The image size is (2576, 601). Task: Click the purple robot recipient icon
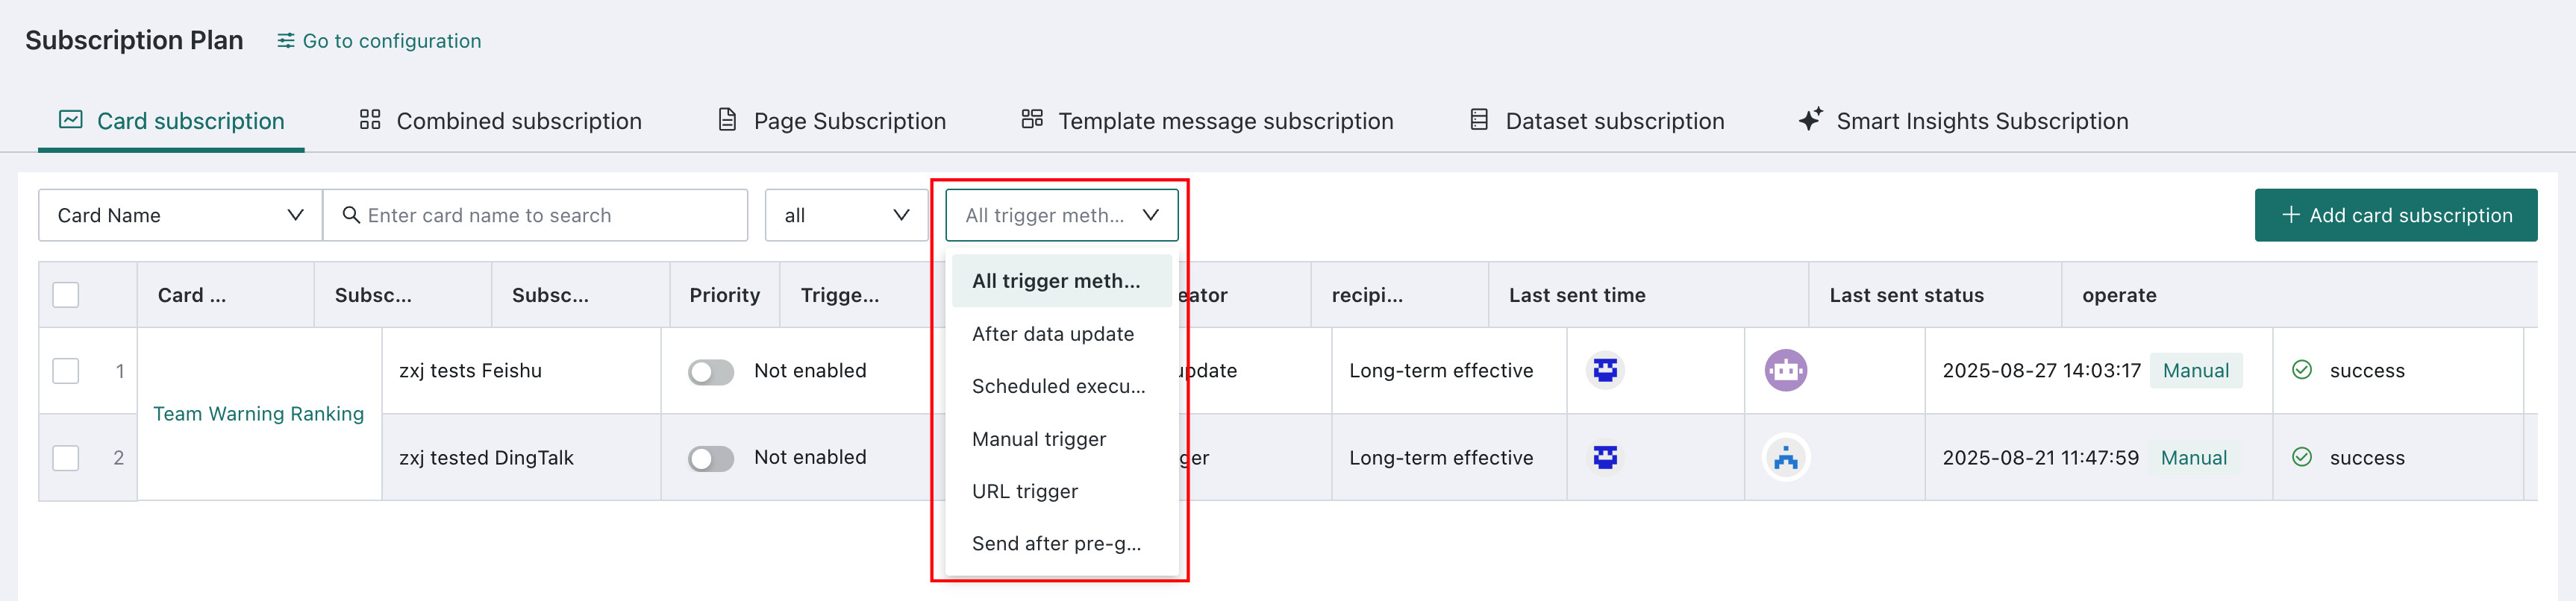click(1785, 370)
